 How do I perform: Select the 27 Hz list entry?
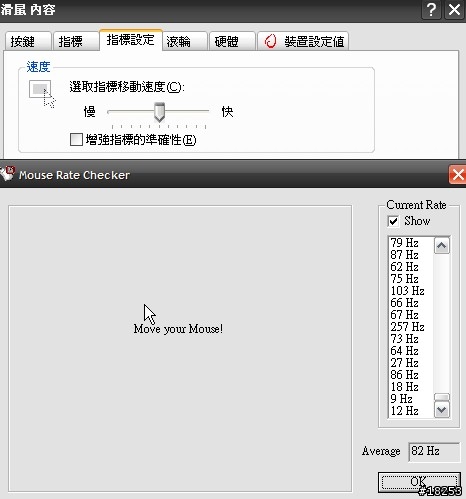click(411, 363)
